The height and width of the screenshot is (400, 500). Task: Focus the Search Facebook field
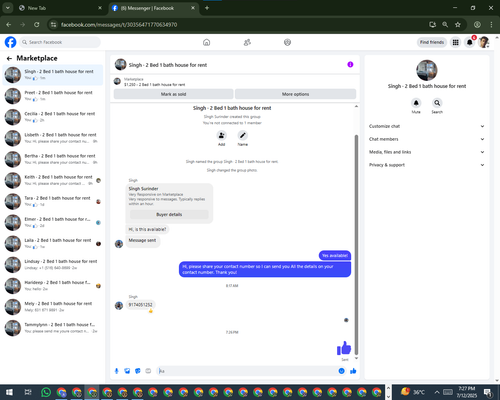tap(60, 42)
